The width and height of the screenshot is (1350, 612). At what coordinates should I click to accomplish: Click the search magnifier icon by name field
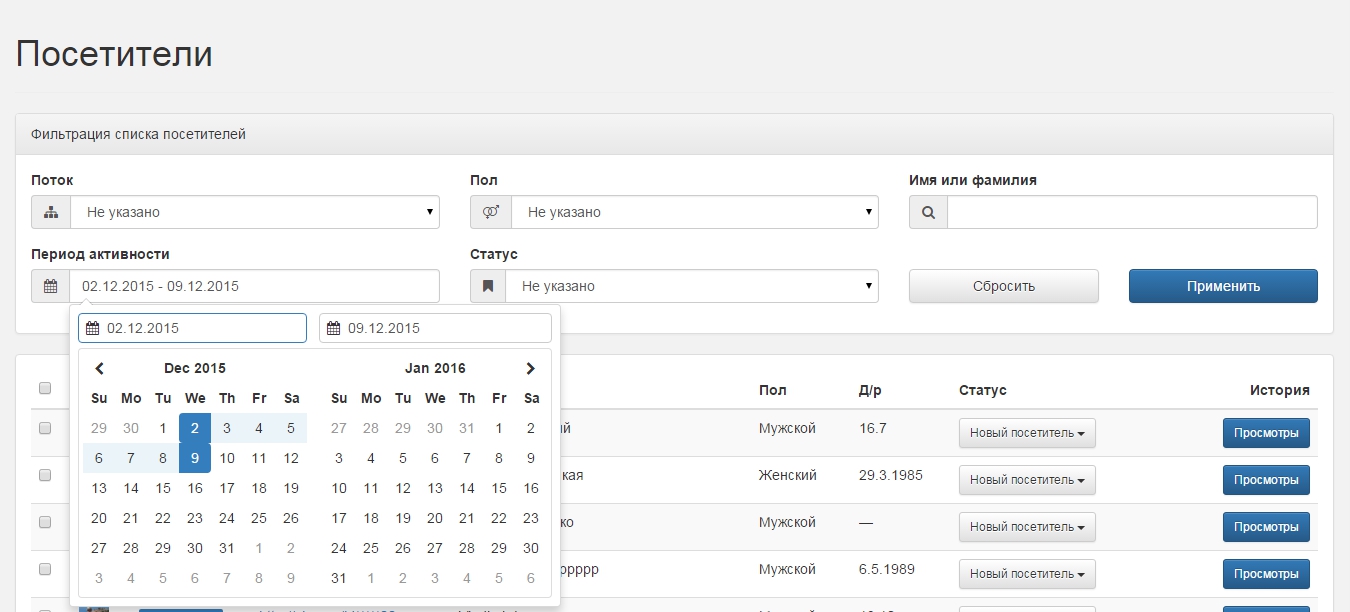tap(928, 212)
